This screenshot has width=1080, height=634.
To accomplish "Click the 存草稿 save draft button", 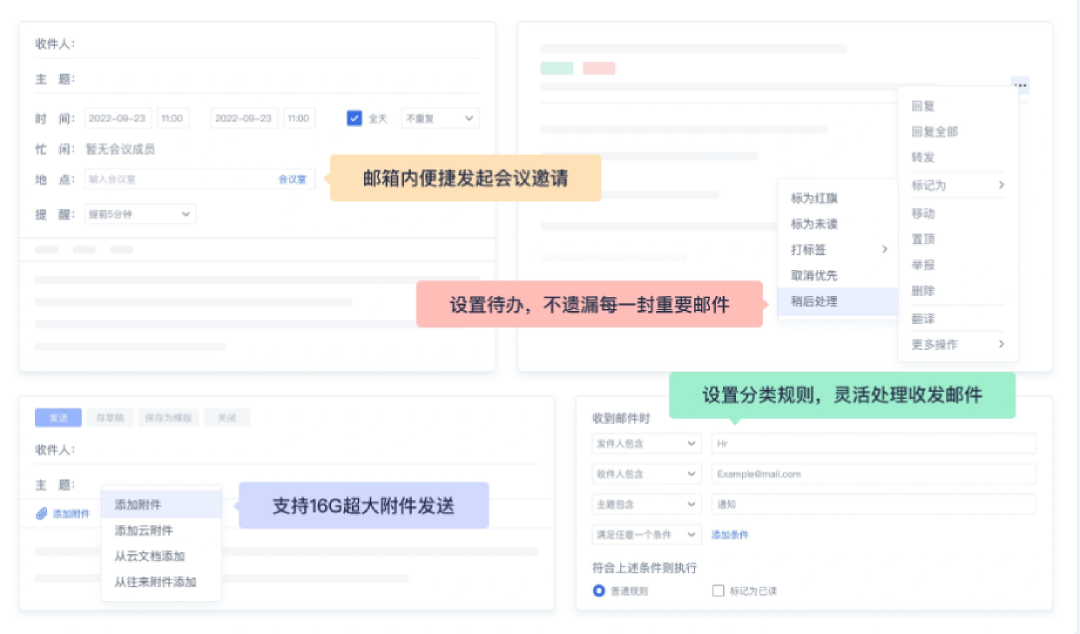I will (x=109, y=418).
